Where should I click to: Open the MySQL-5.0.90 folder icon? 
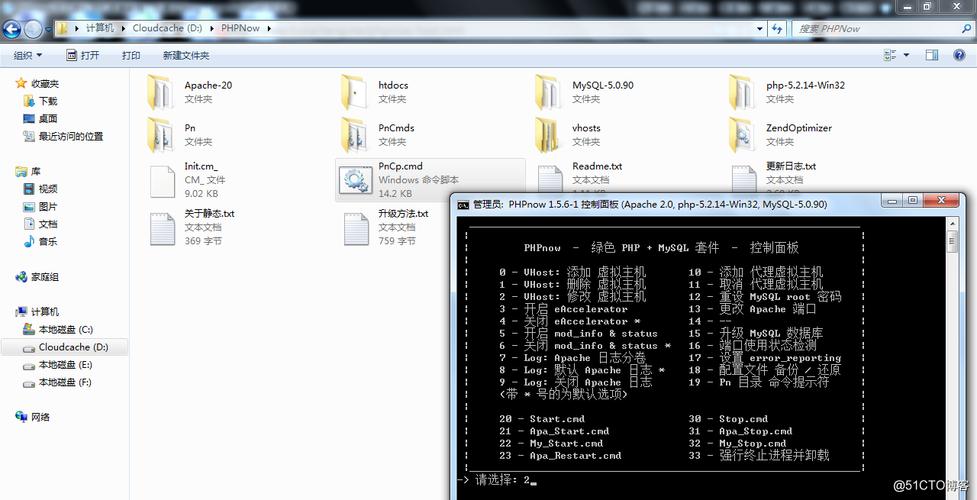tap(548, 92)
